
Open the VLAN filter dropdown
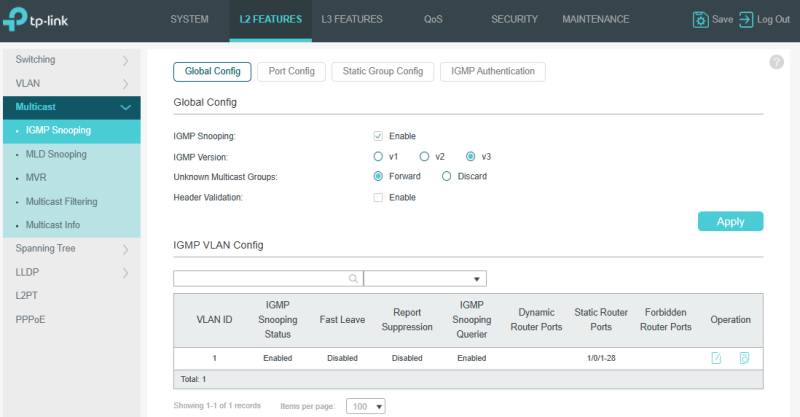425,279
